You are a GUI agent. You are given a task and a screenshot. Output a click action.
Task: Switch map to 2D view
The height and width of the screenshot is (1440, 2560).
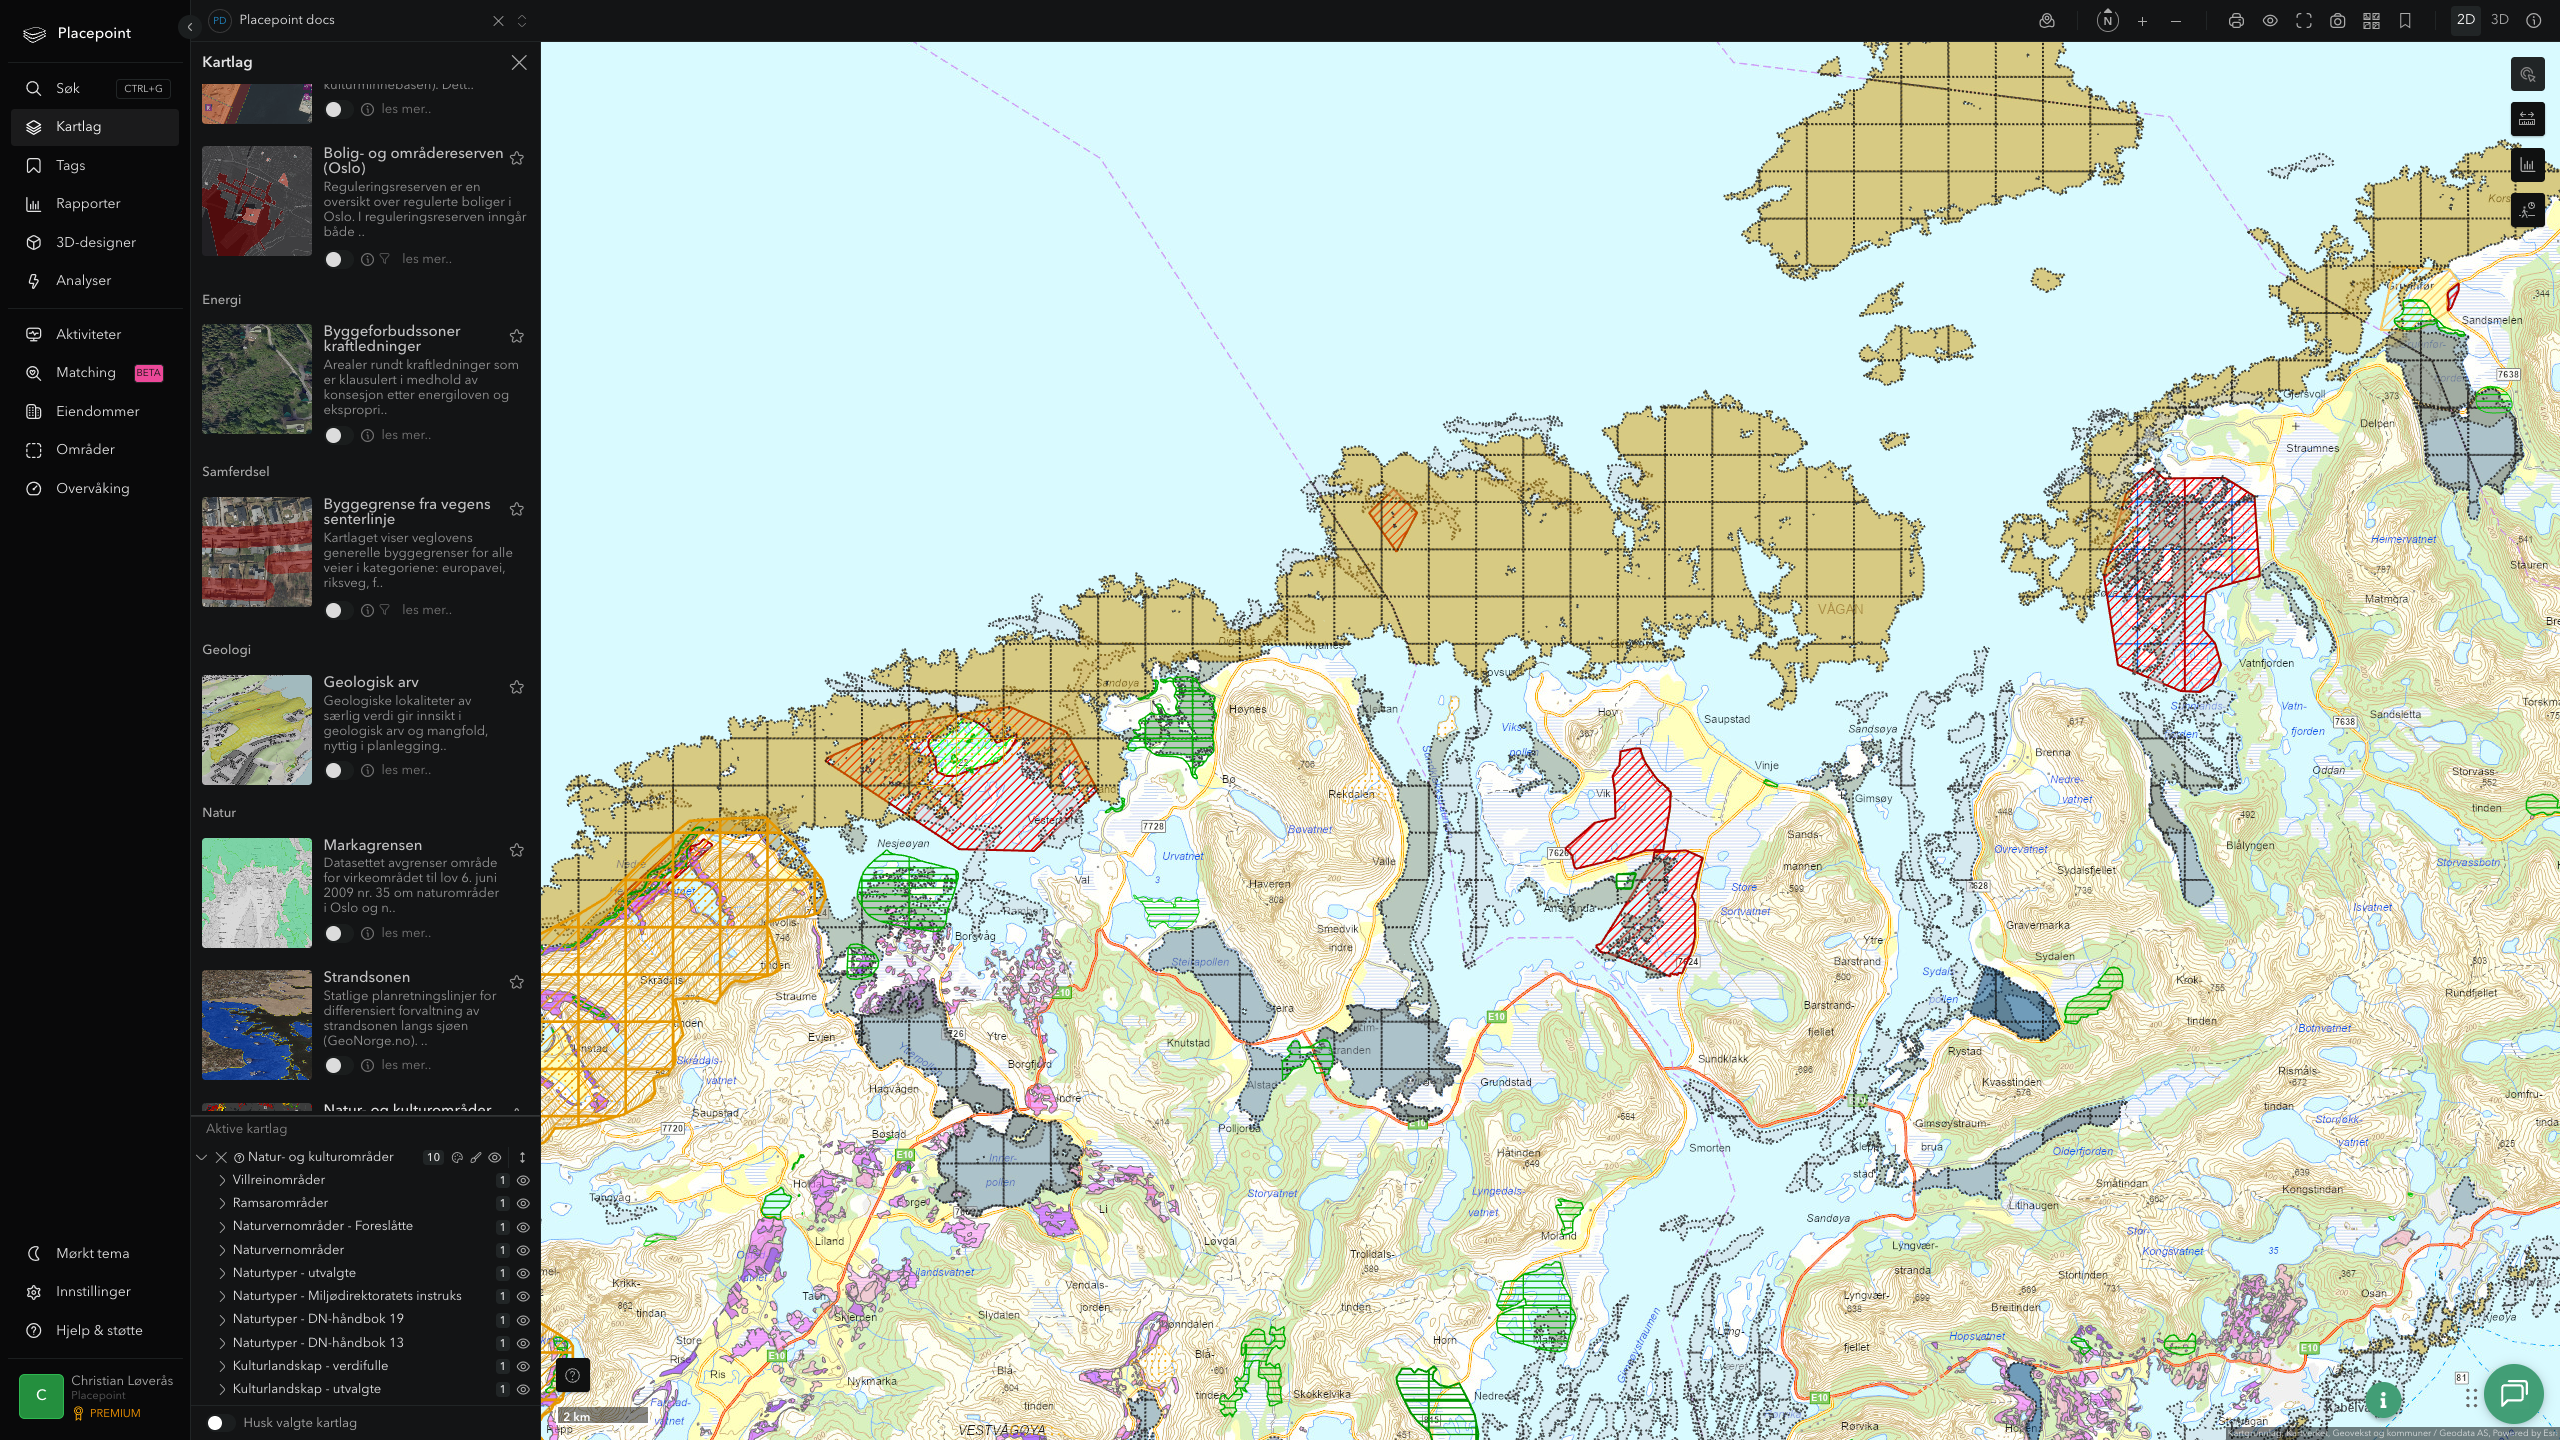coord(2466,20)
